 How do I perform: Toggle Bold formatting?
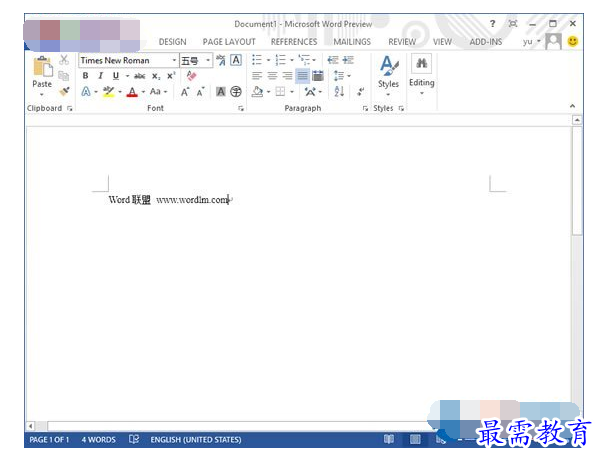tap(85, 76)
